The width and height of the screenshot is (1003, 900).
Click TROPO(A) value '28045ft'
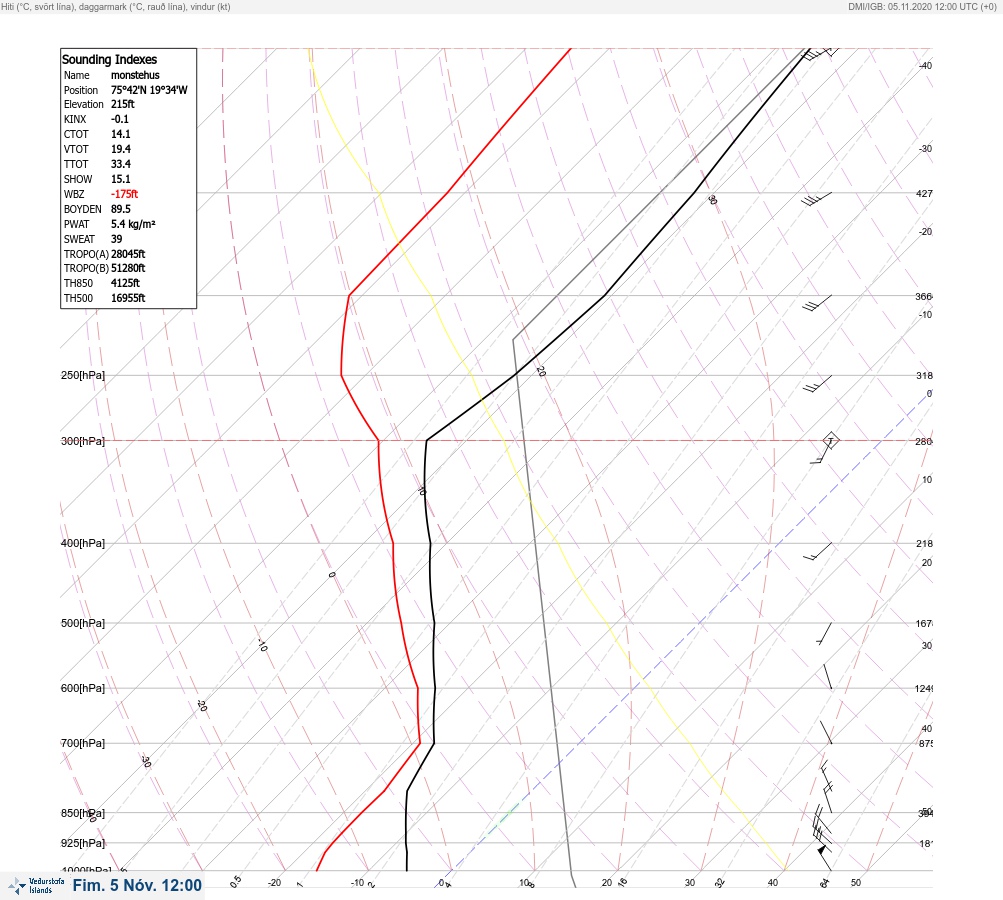click(128, 254)
